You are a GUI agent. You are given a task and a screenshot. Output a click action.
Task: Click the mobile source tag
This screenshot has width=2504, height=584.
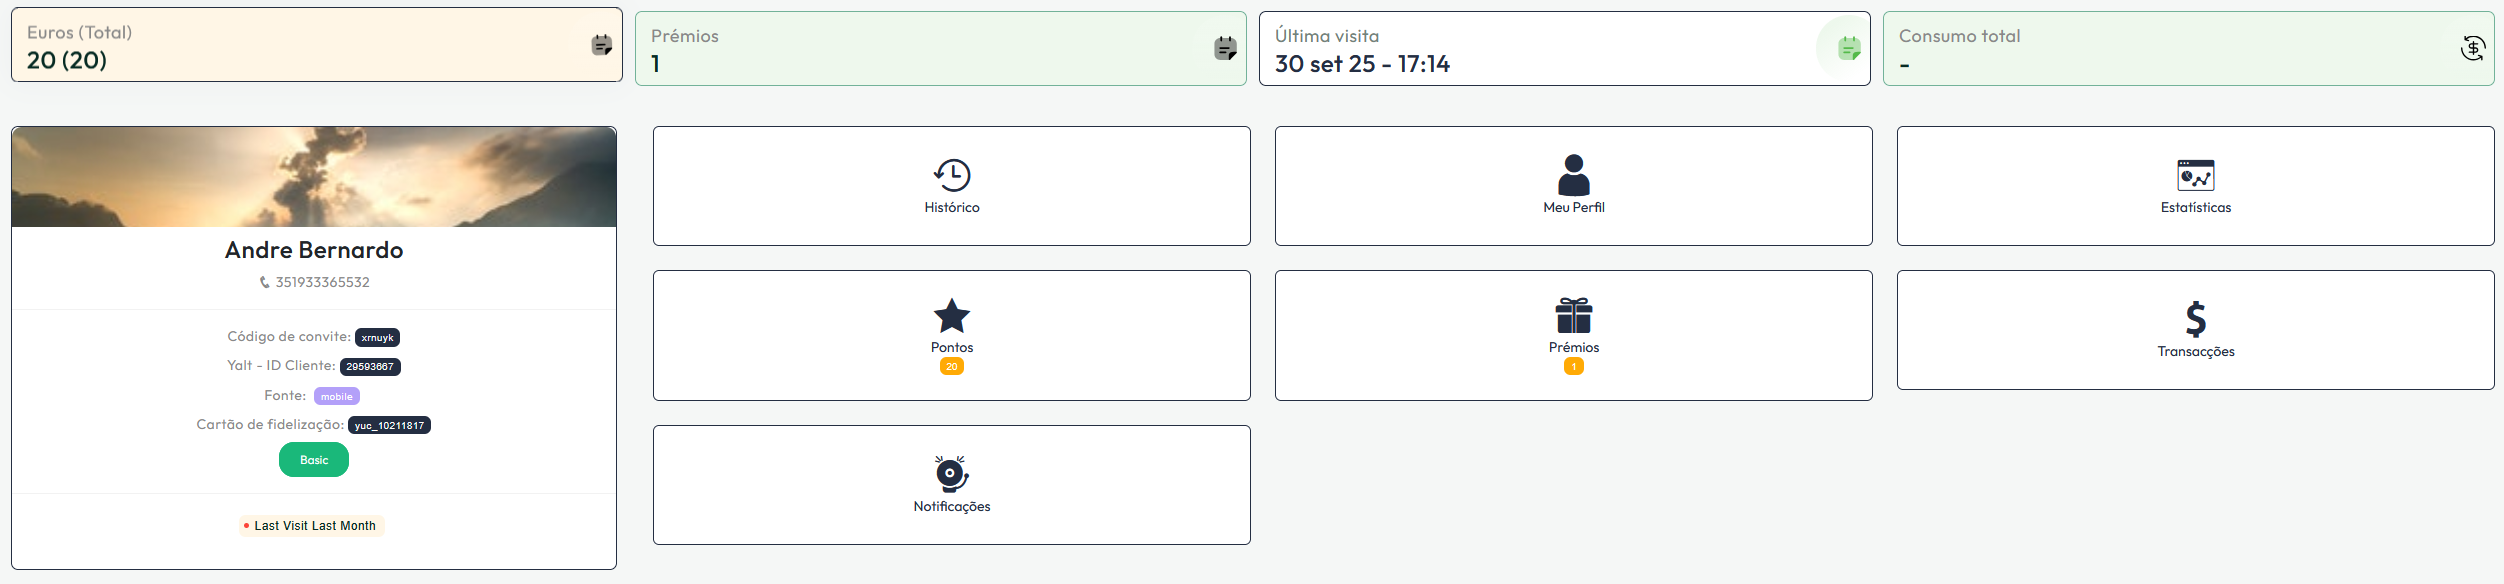point(336,397)
